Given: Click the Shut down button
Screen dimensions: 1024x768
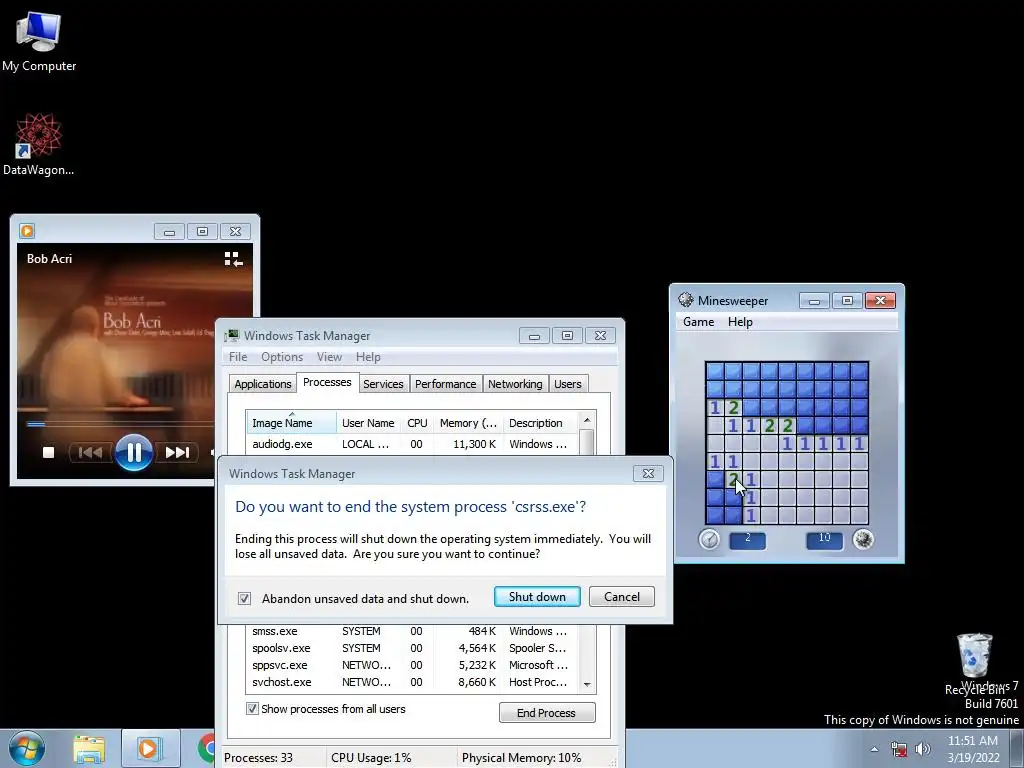Looking at the screenshot, I should (537, 596).
